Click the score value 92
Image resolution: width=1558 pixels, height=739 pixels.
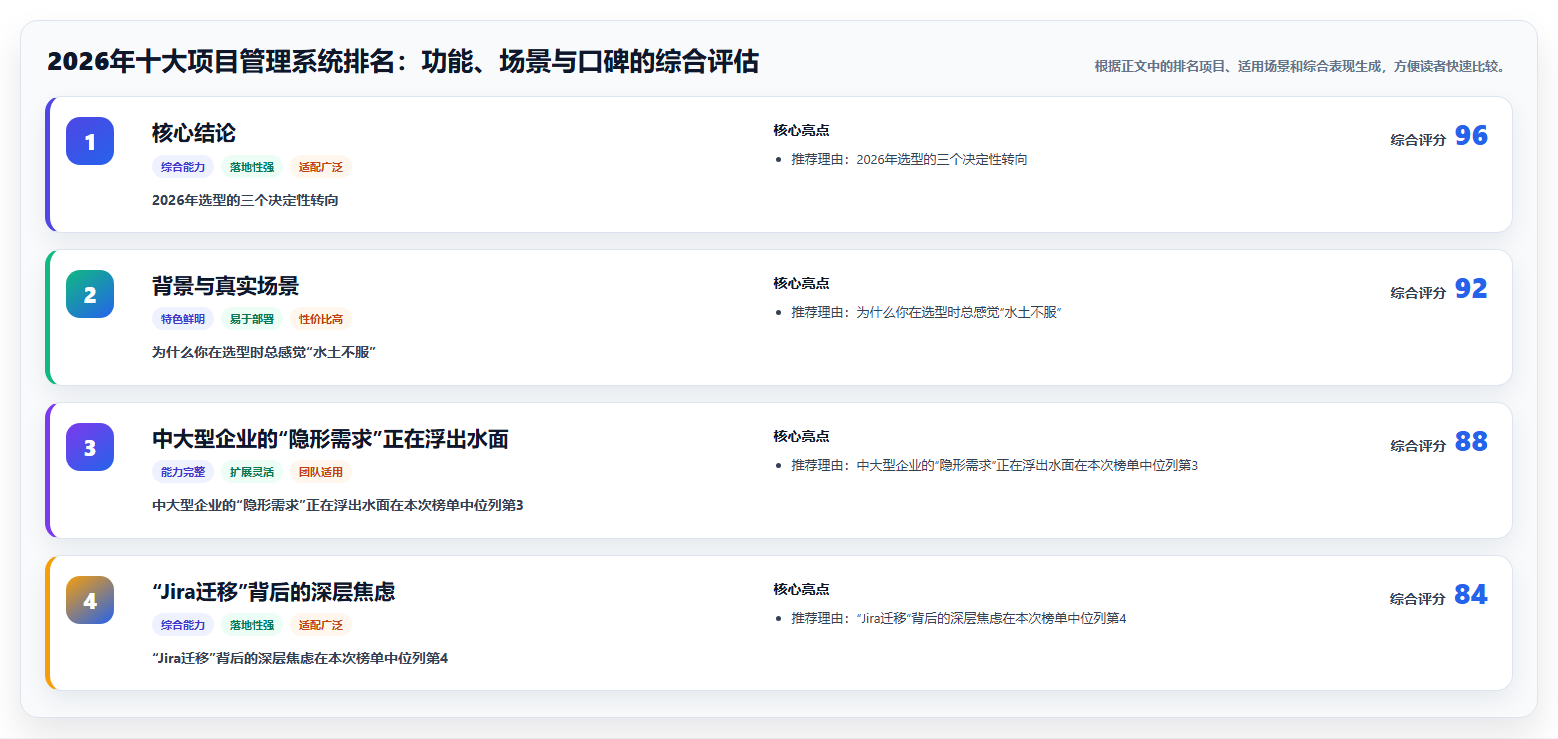click(x=1471, y=289)
